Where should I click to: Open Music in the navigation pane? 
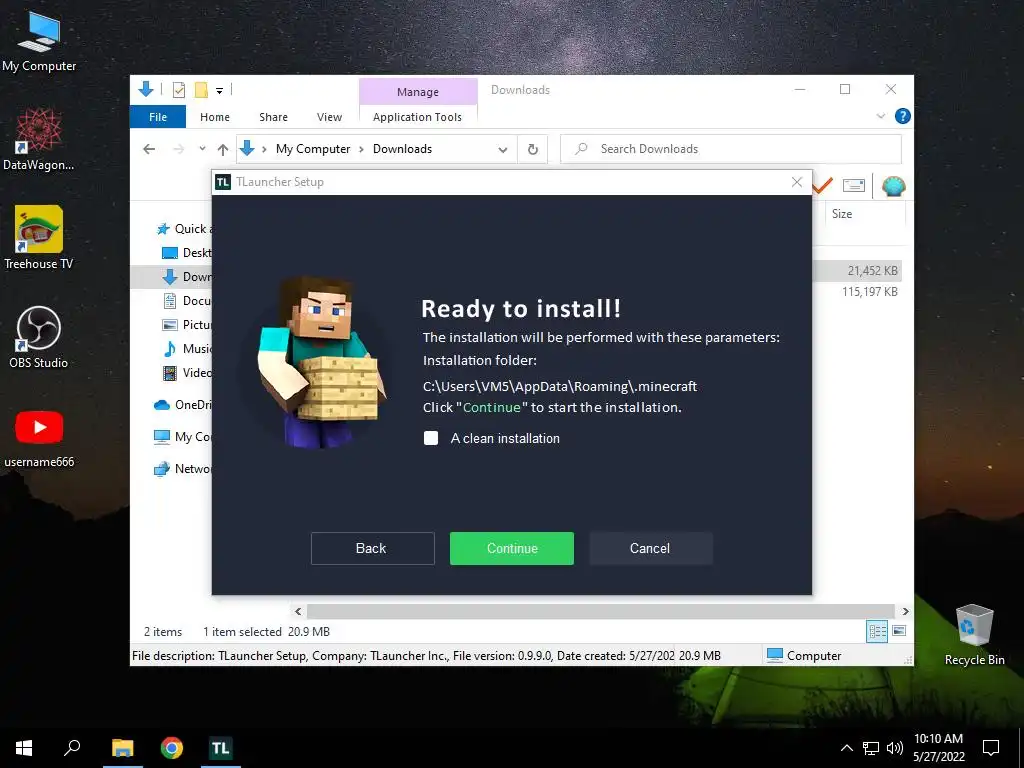[x=187, y=349]
